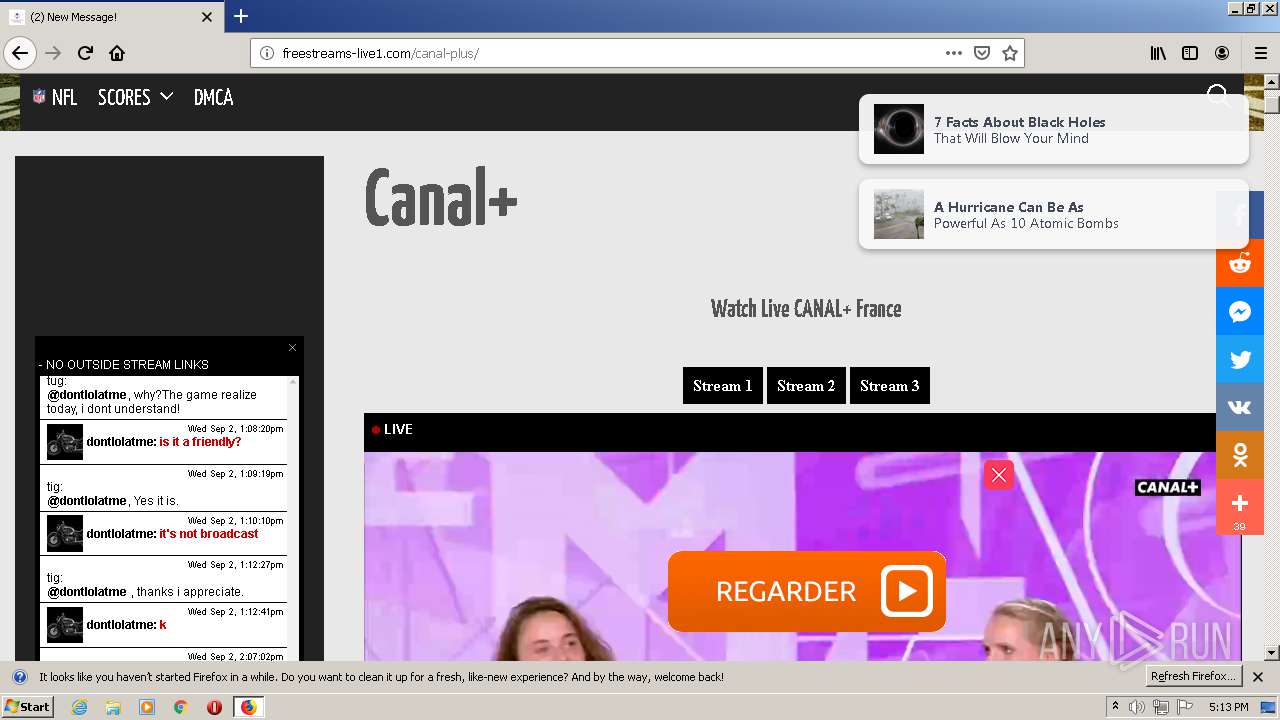Image resolution: width=1280 pixels, height=720 pixels.
Task: Switch to Stream 2
Action: 806,386
